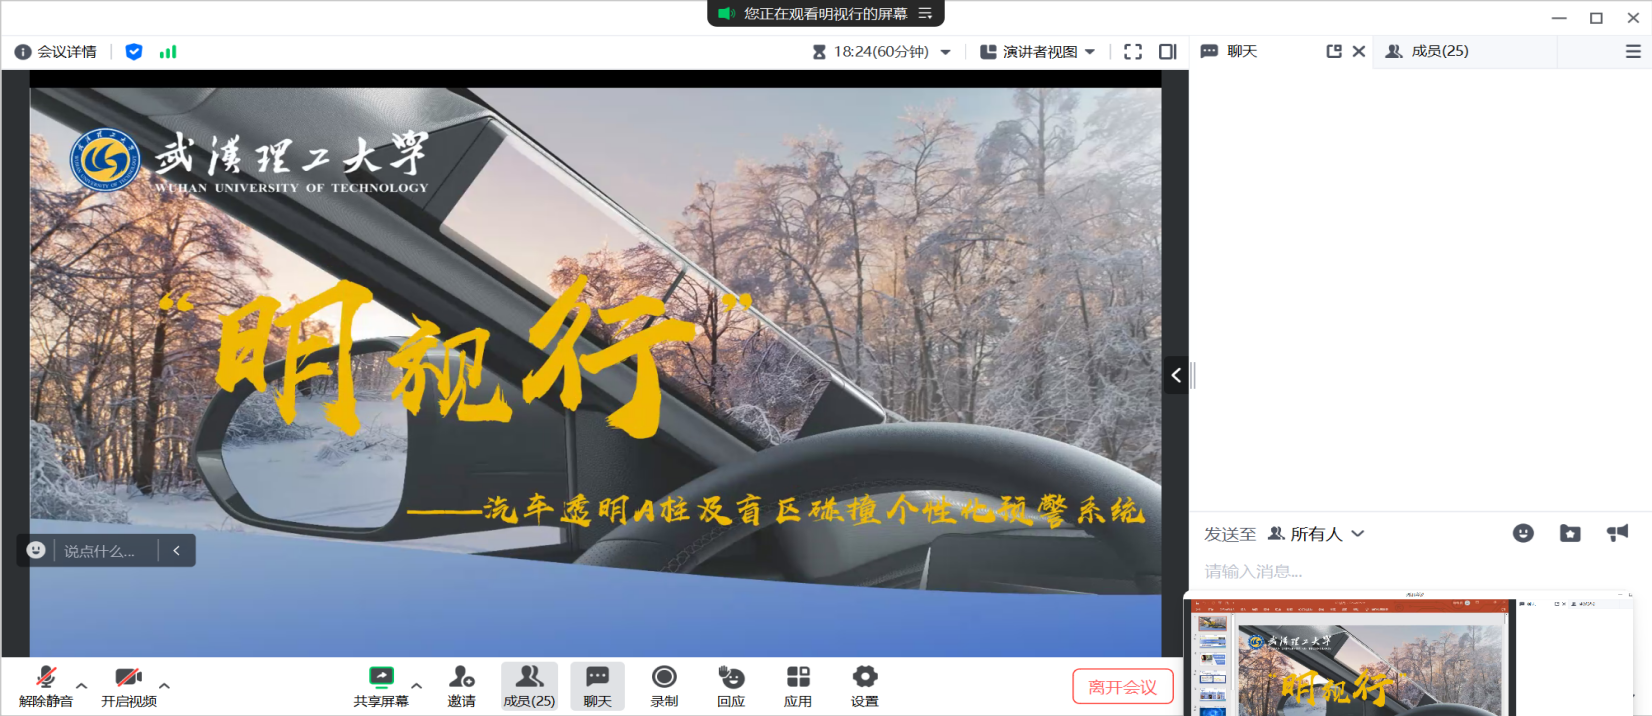1652x716 pixels.
Task: Expand audio options arrow beside 解除静音
Action: [82, 686]
